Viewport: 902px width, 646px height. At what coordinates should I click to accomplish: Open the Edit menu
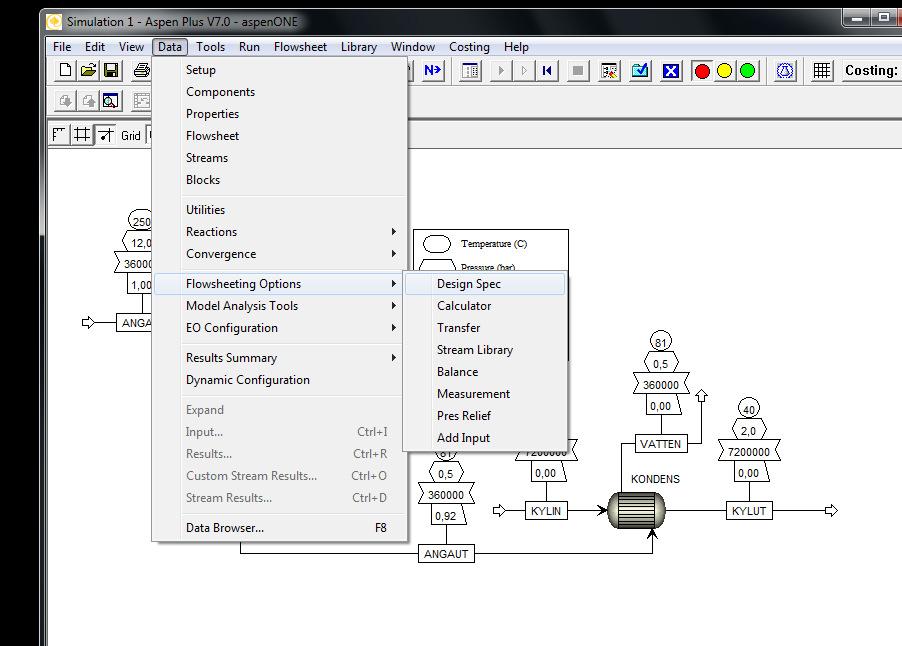coord(95,47)
